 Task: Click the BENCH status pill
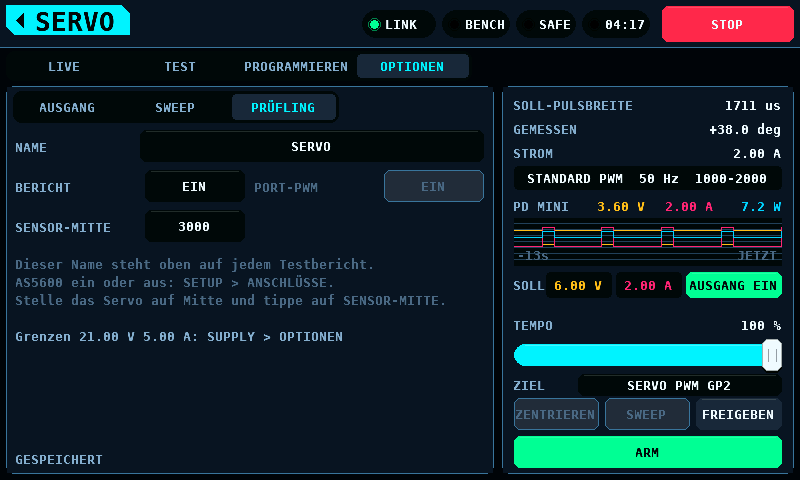coord(476,24)
